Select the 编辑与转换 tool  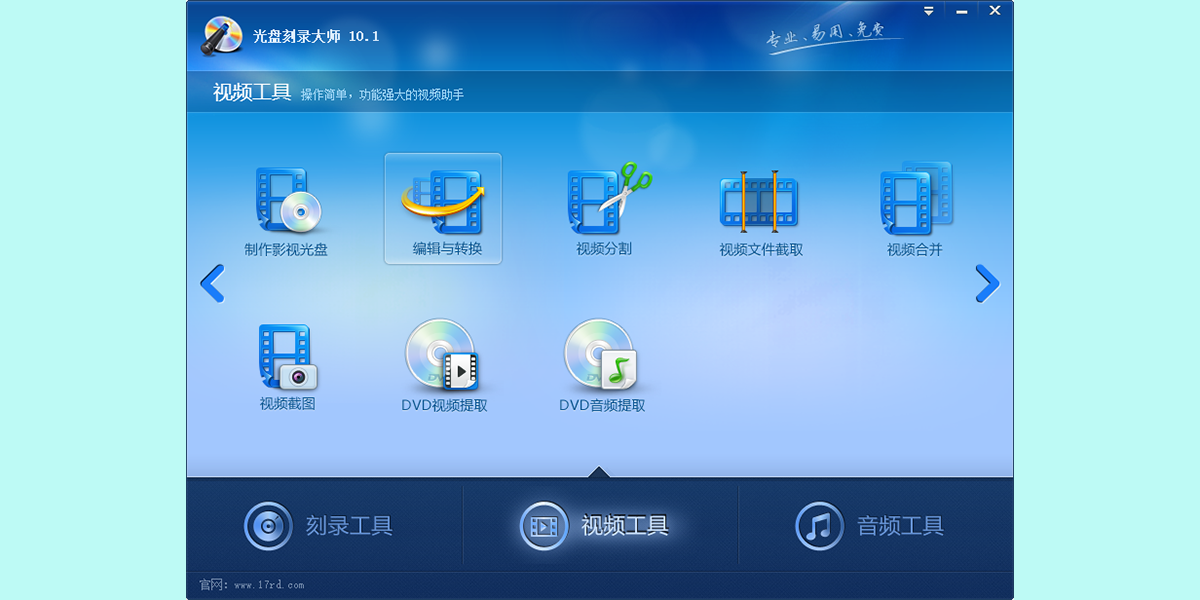443,205
